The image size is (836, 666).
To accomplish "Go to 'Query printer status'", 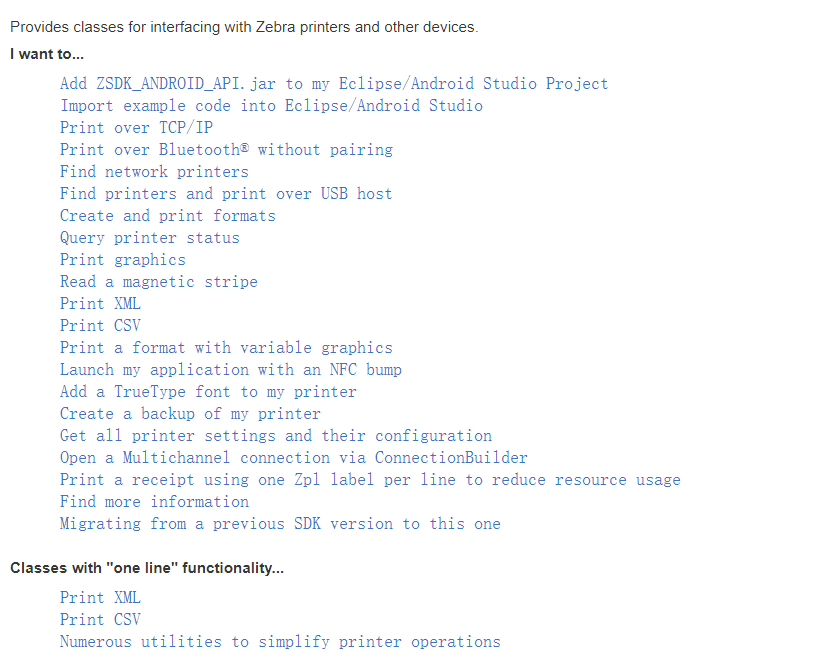I will pyautogui.click(x=150, y=238).
